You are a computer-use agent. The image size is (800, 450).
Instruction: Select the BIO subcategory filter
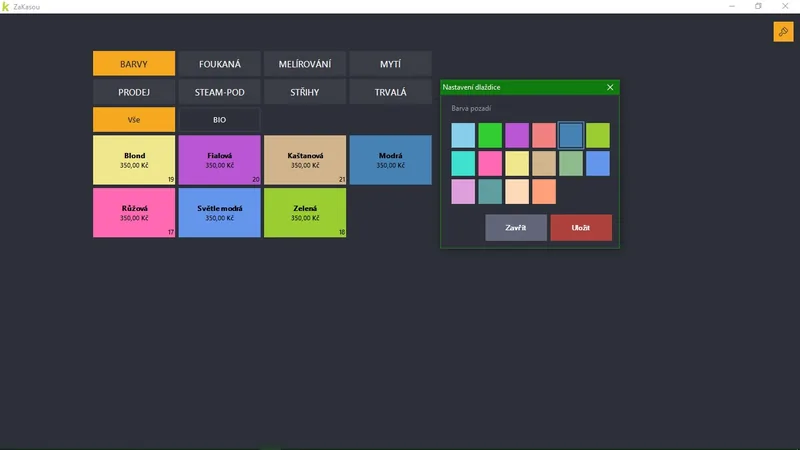click(219, 119)
